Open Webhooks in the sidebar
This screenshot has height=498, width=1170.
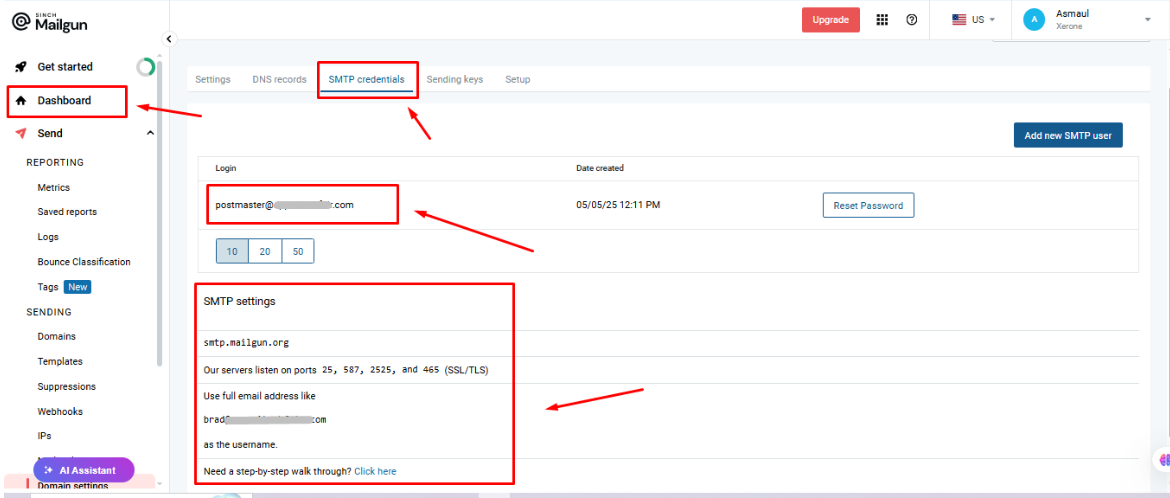[60, 411]
